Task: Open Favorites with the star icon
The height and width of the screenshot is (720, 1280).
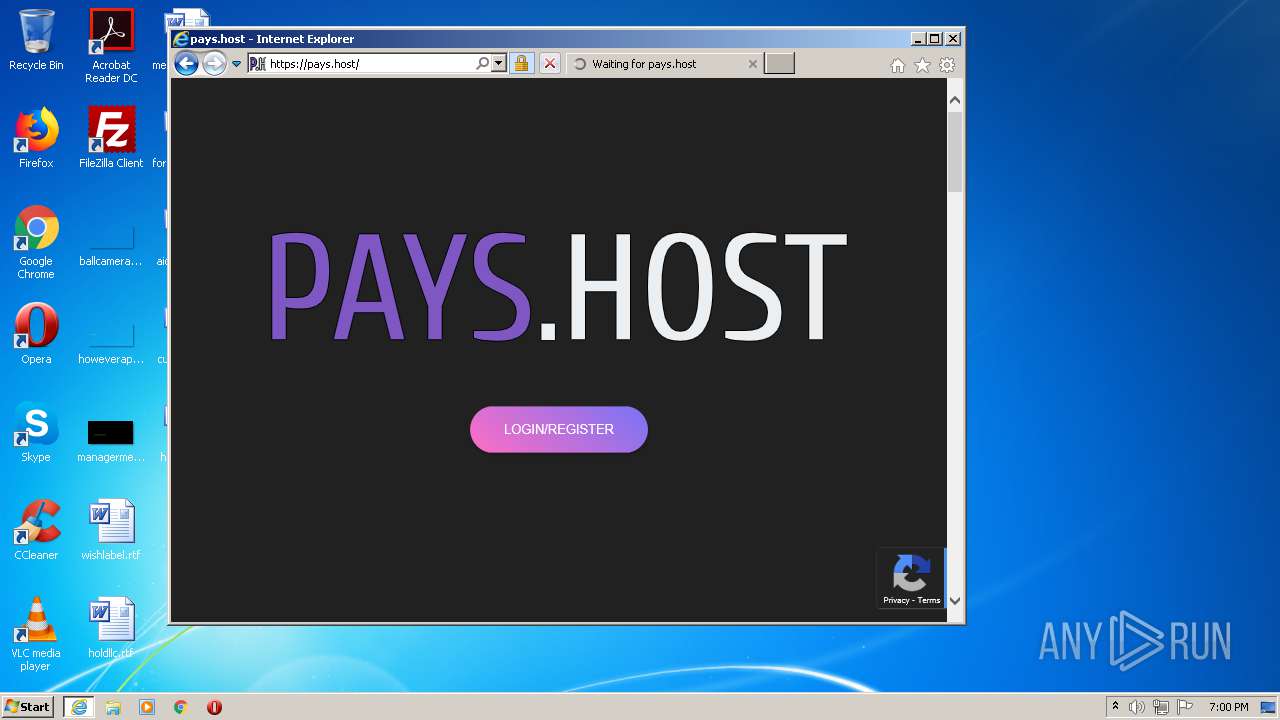Action: pyautogui.click(x=922, y=65)
